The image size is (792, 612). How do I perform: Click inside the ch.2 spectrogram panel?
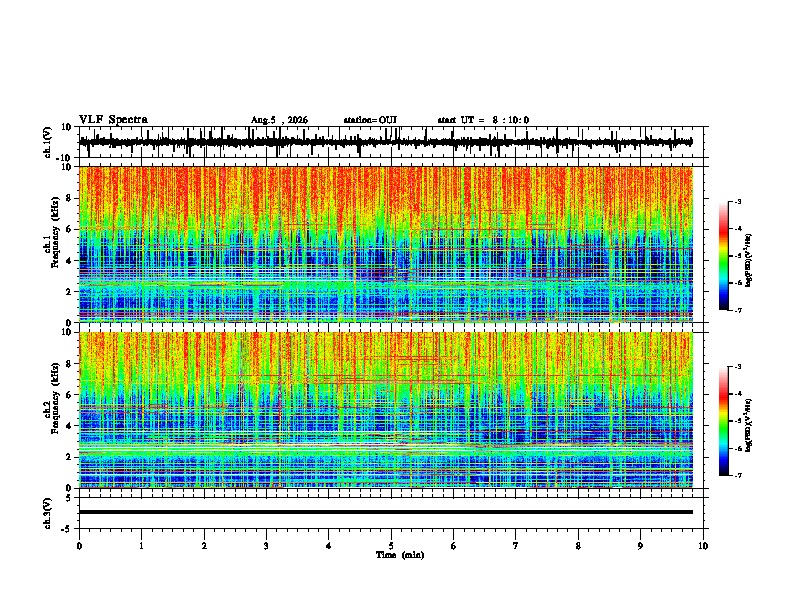click(x=386, y=410)
